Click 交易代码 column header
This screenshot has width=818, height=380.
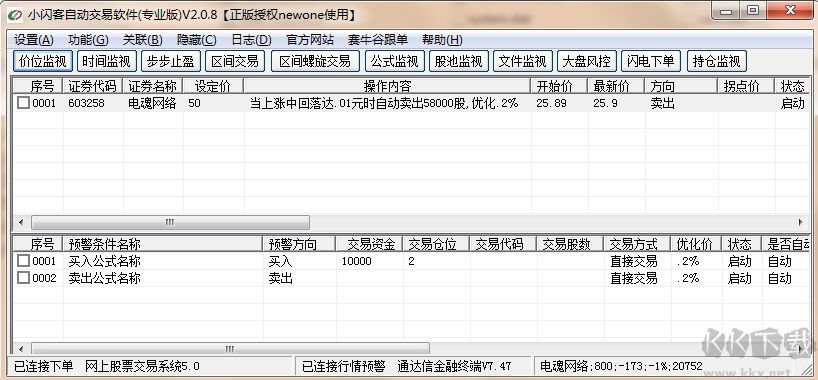(x=503, y=244)
